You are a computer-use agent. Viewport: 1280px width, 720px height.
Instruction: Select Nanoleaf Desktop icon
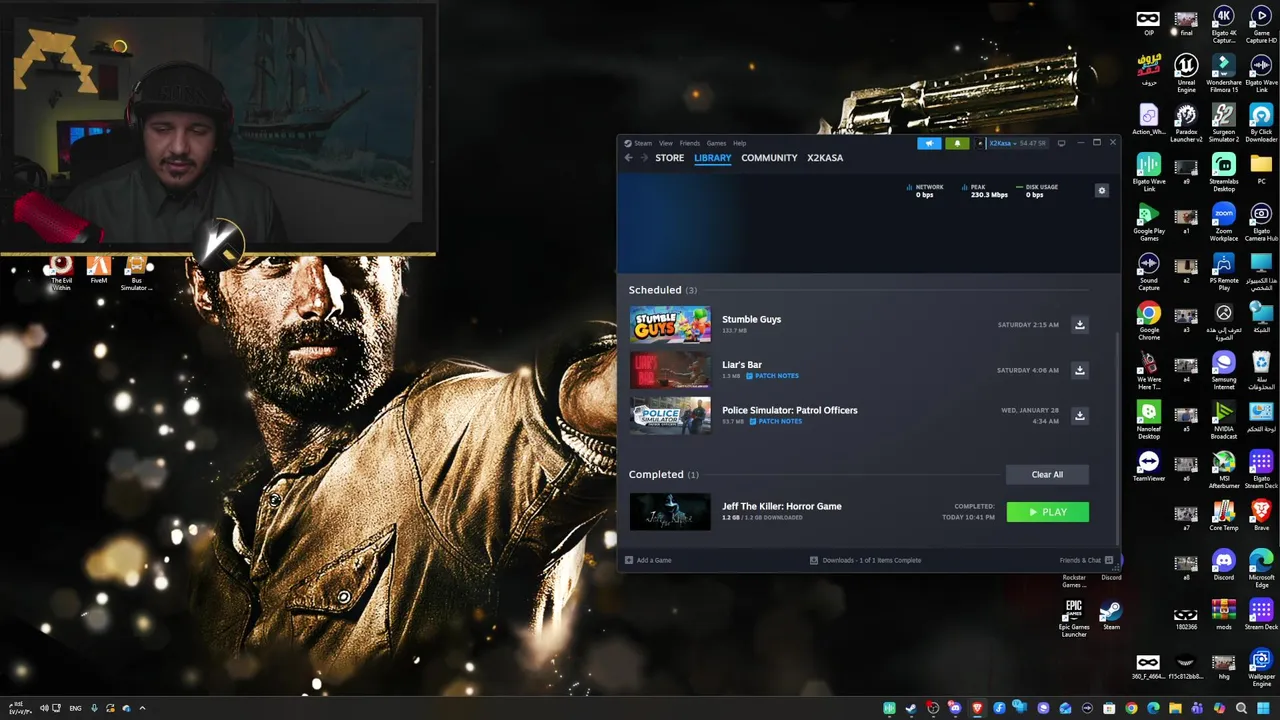(x=1149, y=420)
